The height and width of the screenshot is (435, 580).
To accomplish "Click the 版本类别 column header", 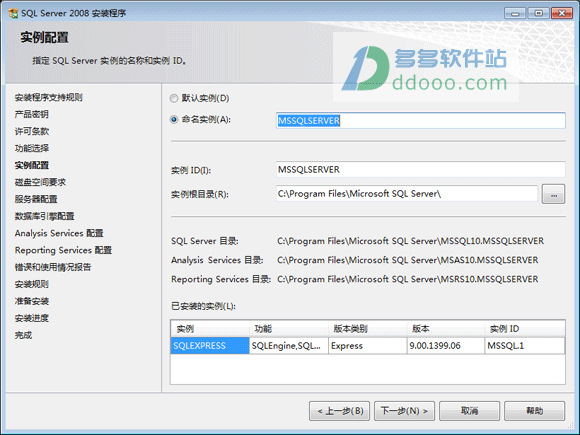I will pyautogui.click(x=368, y=328).
